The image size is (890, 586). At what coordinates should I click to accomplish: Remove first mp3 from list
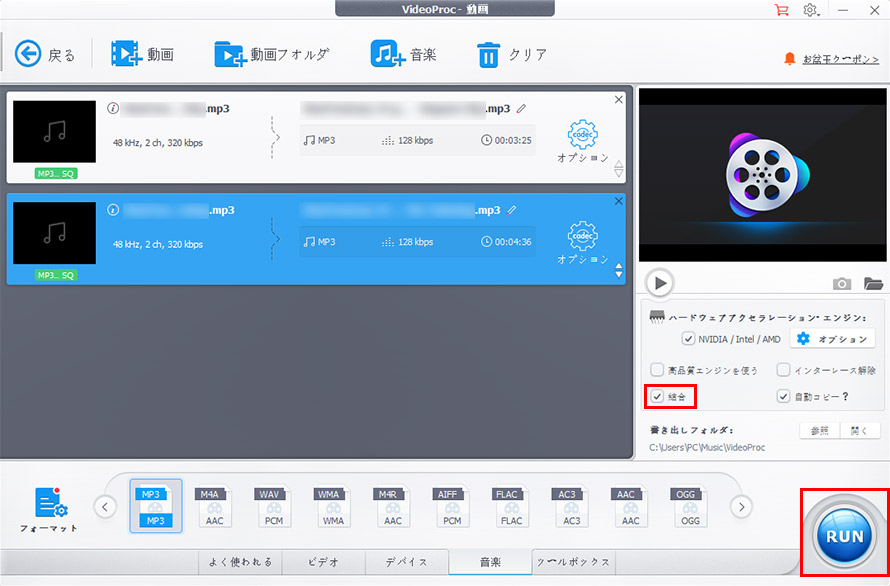click(x=619, y=99)
